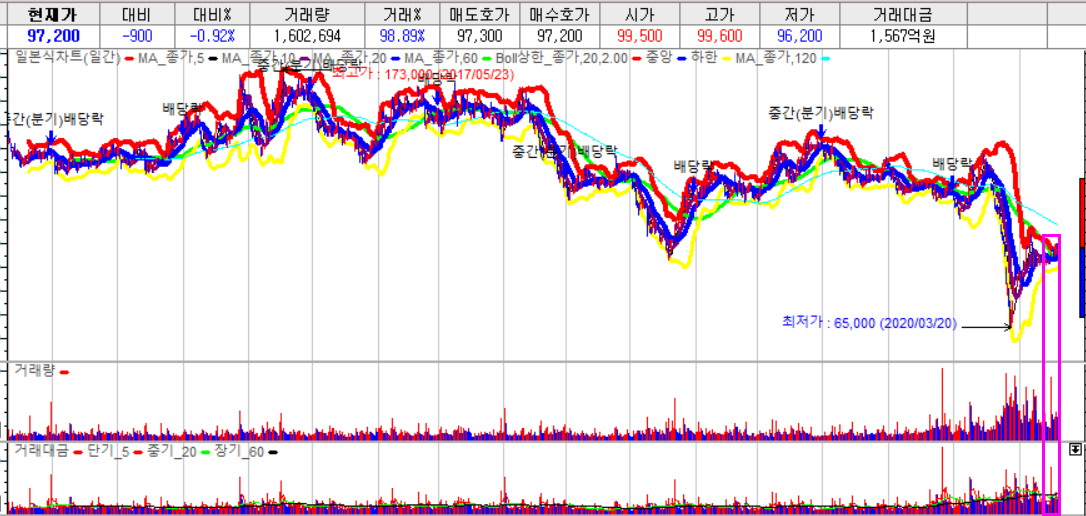Click the 장기_60 legend entry
The image size is (1086, 516).
tap(239, 451)
